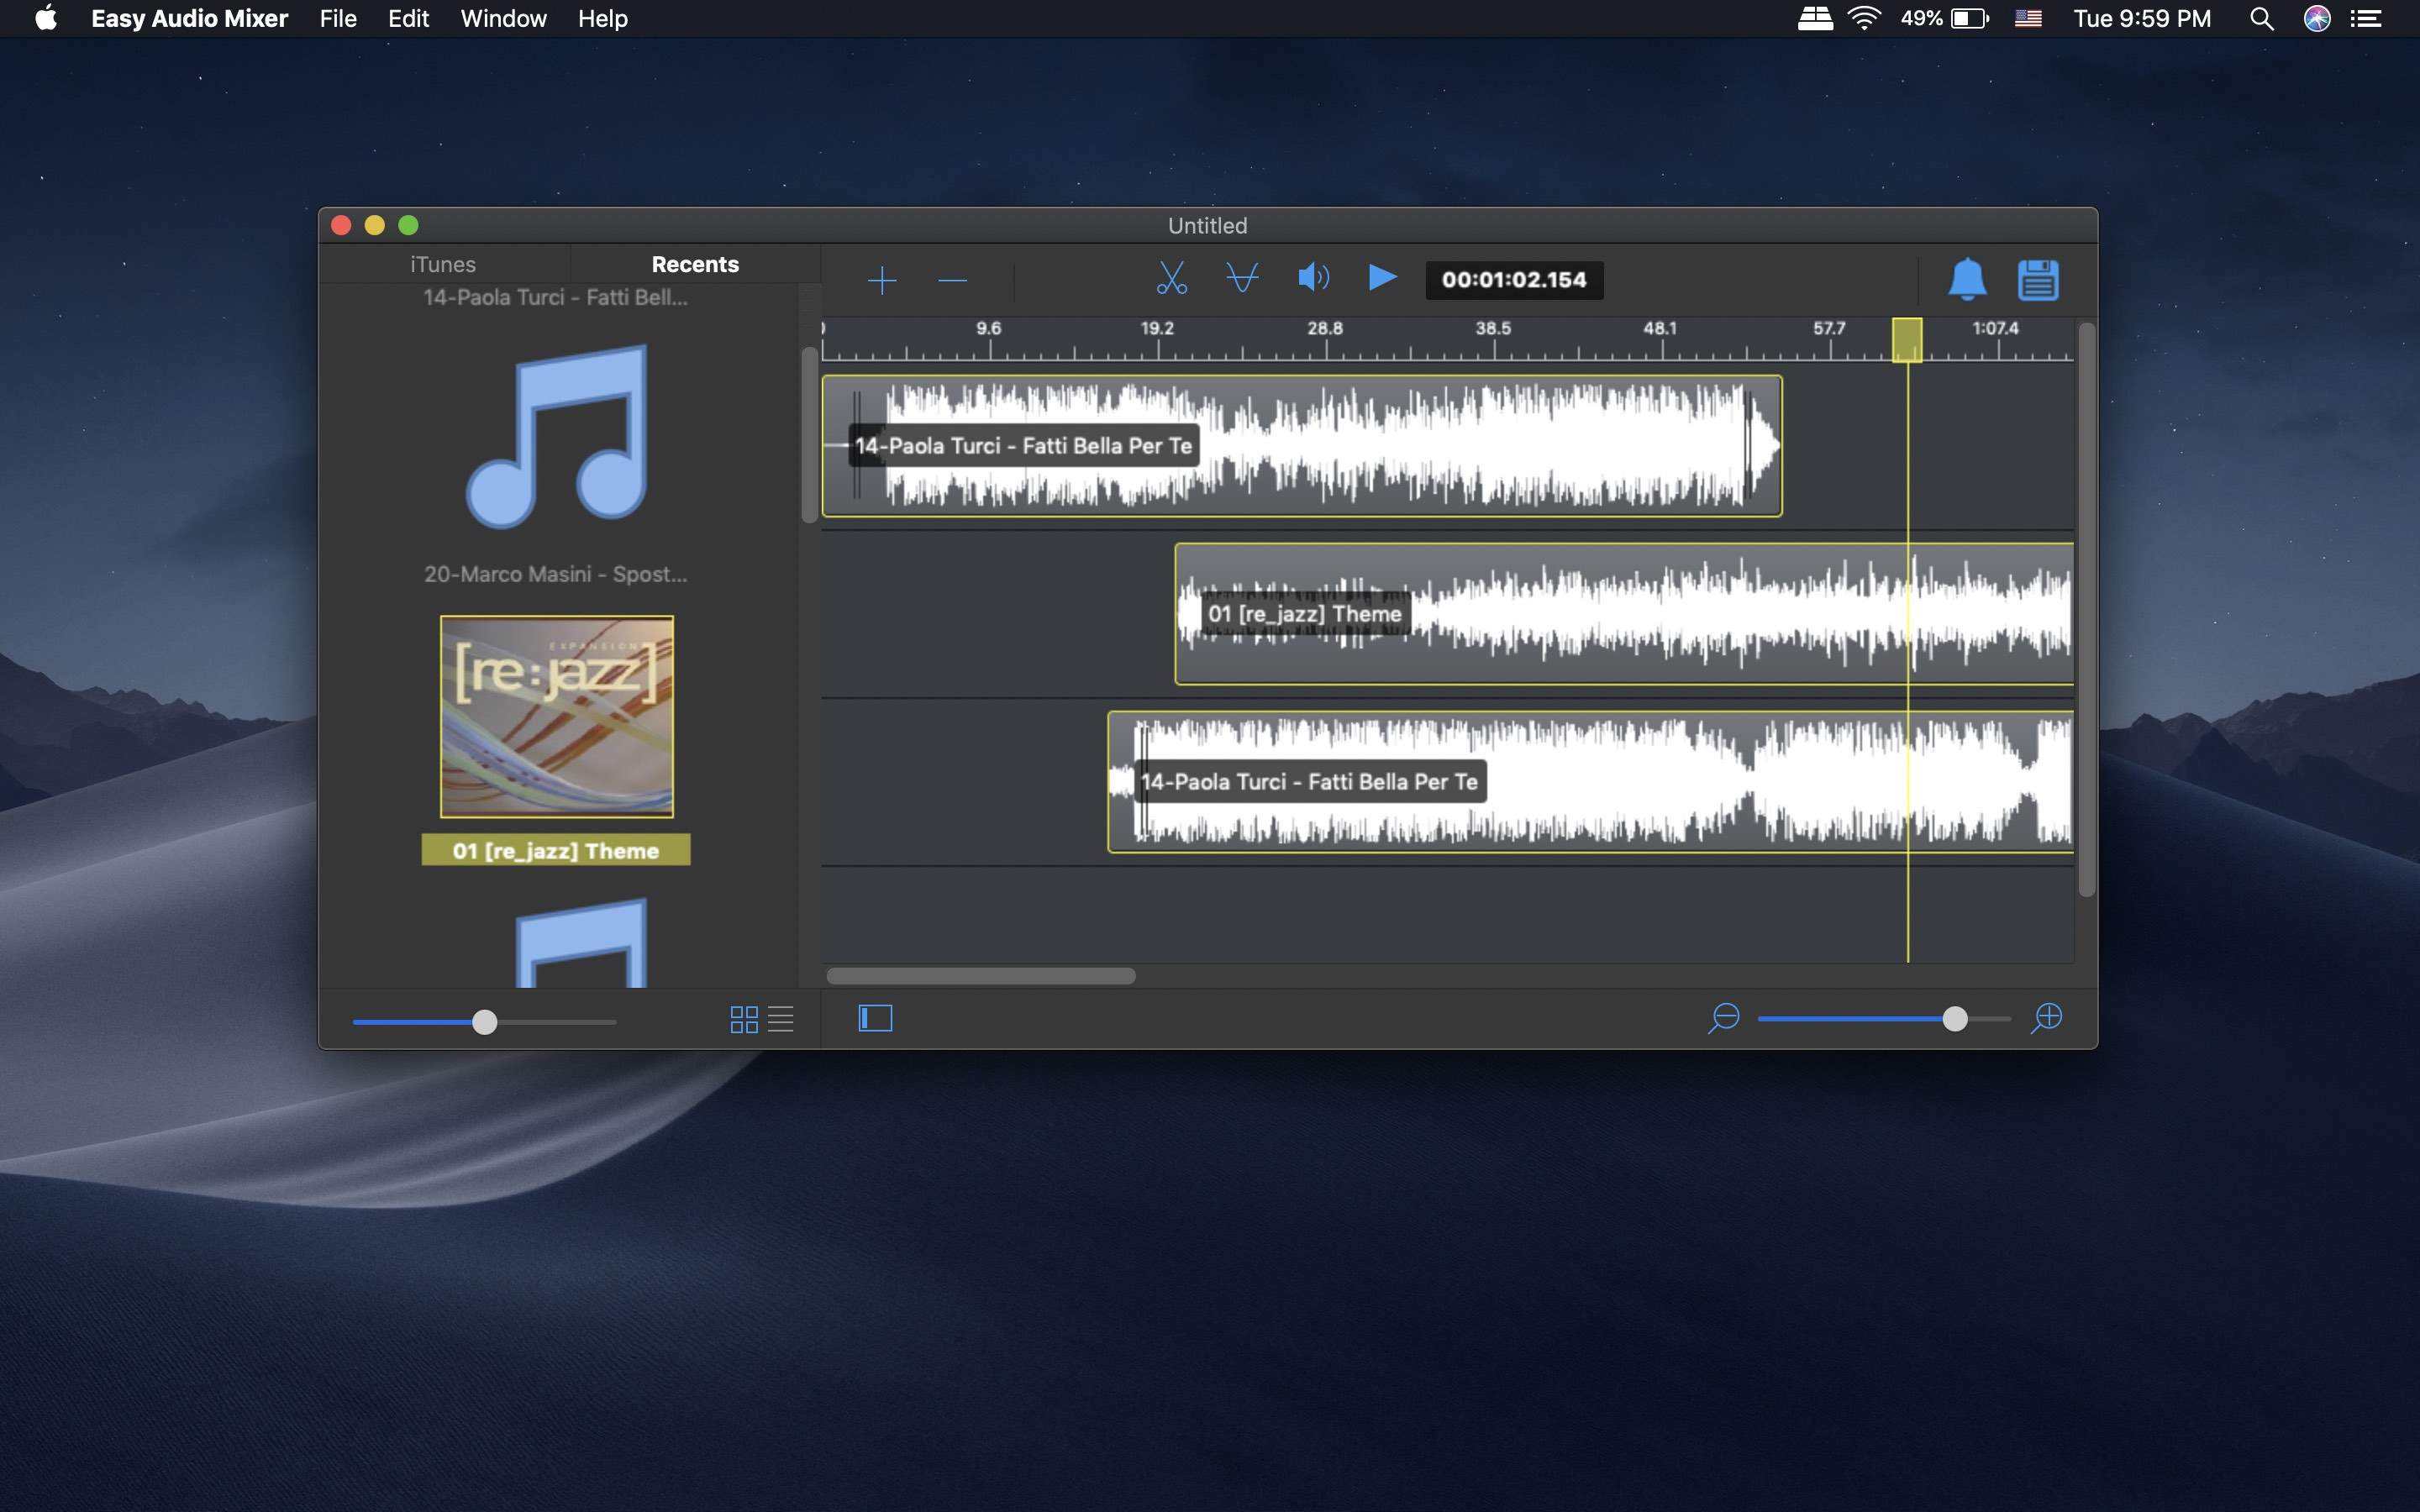Click the thumbnail size slider handle

pos(484,1022)
